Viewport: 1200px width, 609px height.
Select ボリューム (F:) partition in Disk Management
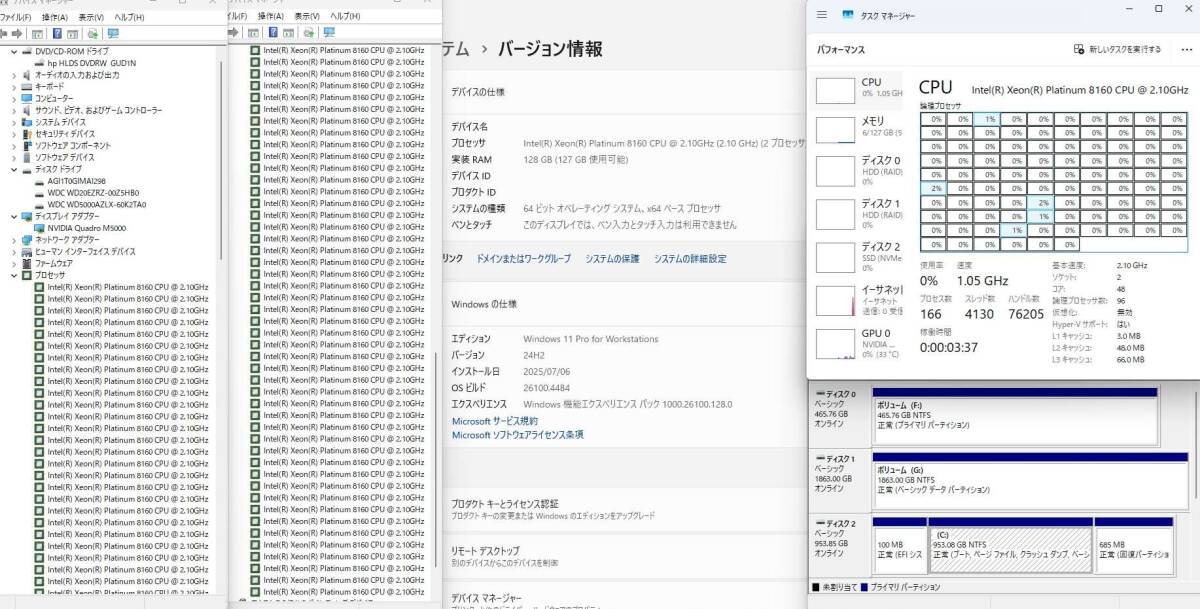coord(1015,414)
